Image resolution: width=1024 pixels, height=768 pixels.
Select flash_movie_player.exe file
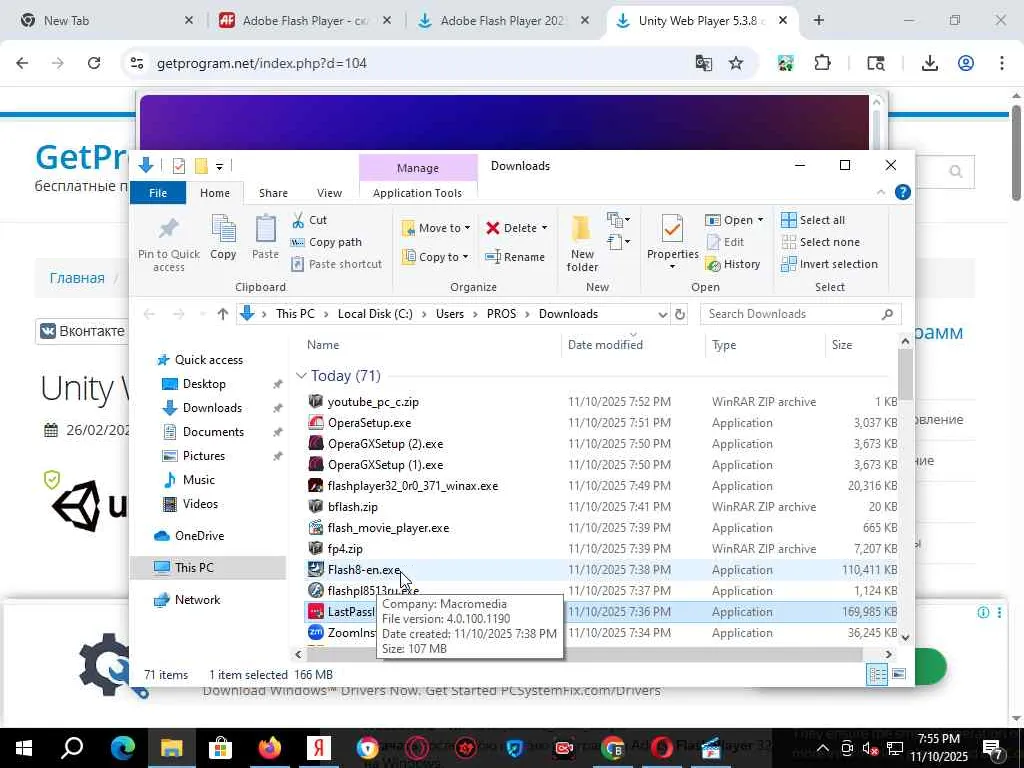(388, 528)
